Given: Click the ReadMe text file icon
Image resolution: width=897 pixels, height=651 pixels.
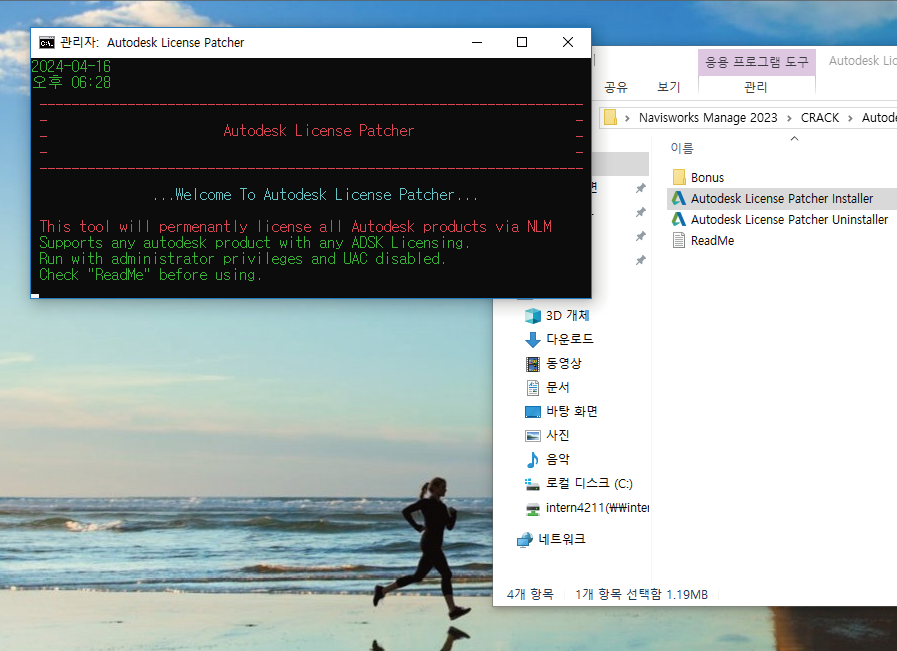Looking at the screenshot, I should [x=679, y=241].
